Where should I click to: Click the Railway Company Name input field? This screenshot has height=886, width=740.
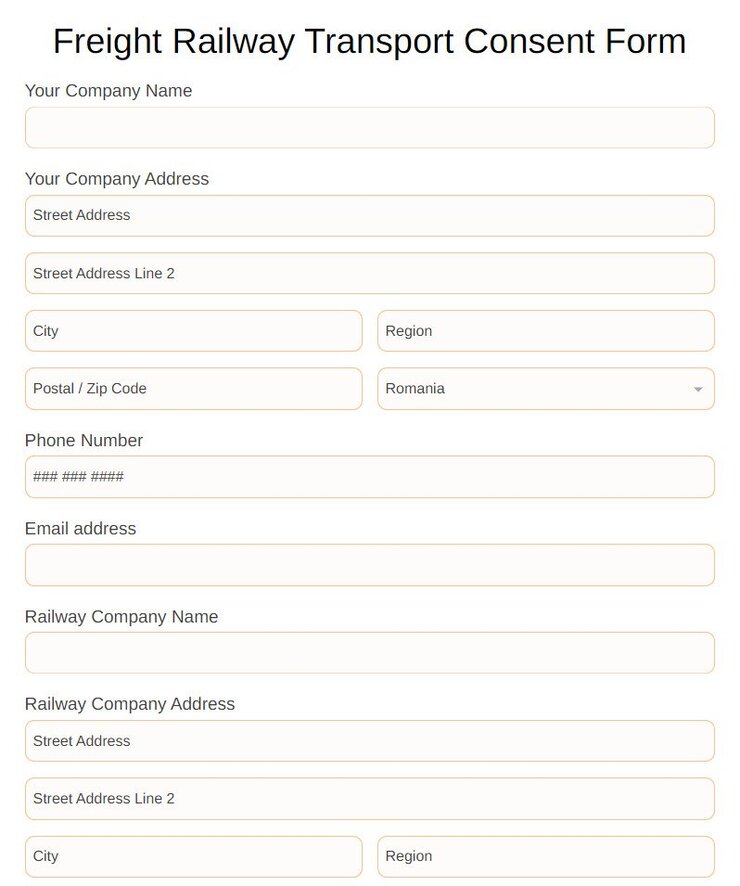369,652
